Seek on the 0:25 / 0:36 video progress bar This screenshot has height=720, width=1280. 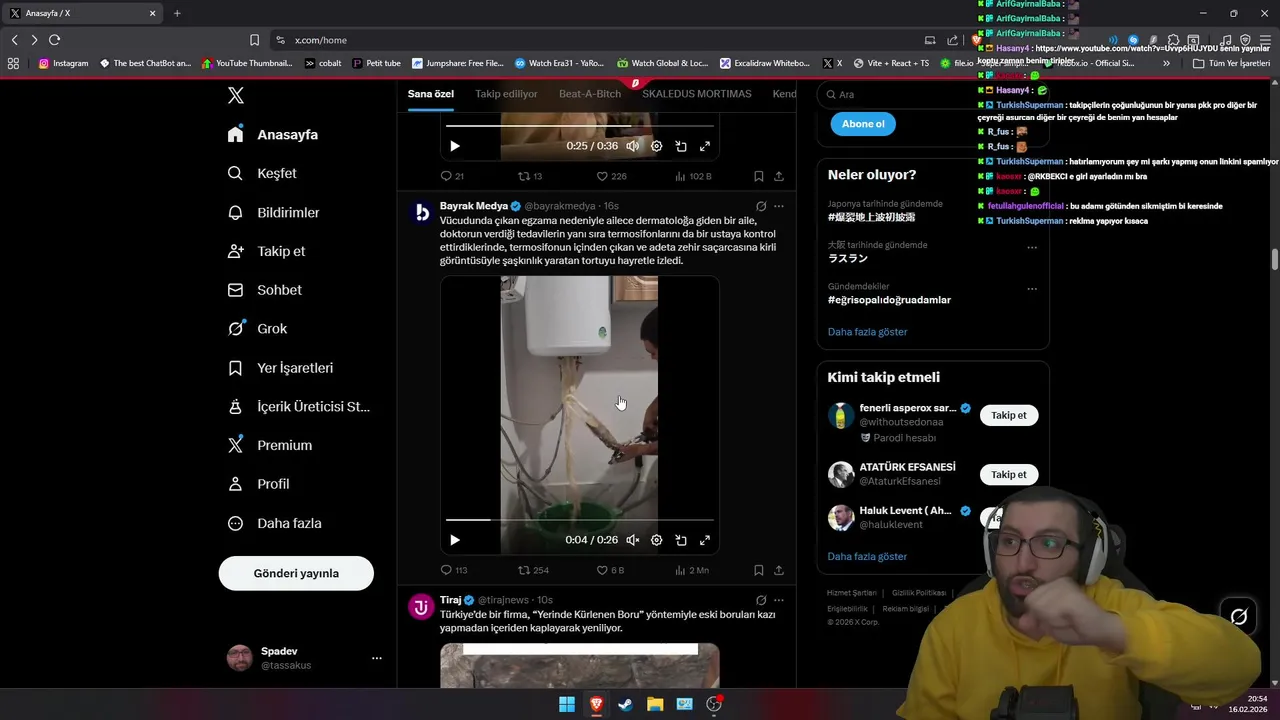(580, 126)
